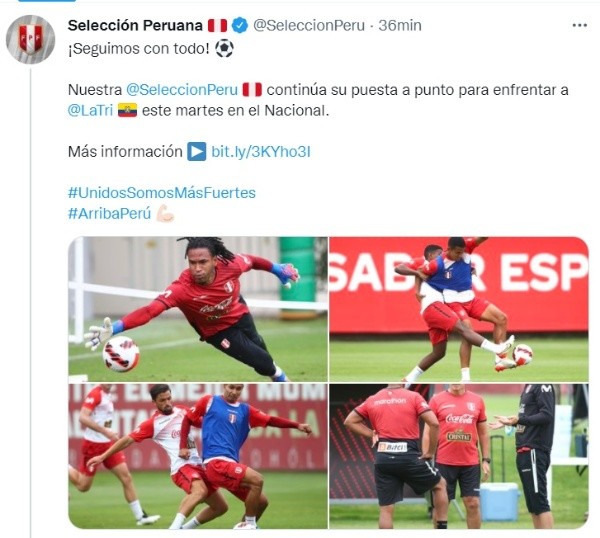Click the Ecuador flag emoji
This screenshot has height=538, width=600.
pos(127,111)
